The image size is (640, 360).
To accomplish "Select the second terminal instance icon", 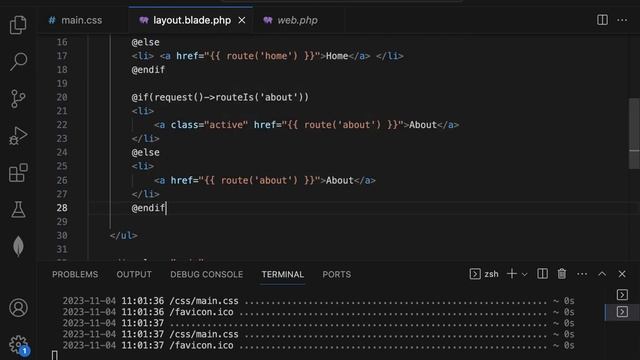I will 622,312.
